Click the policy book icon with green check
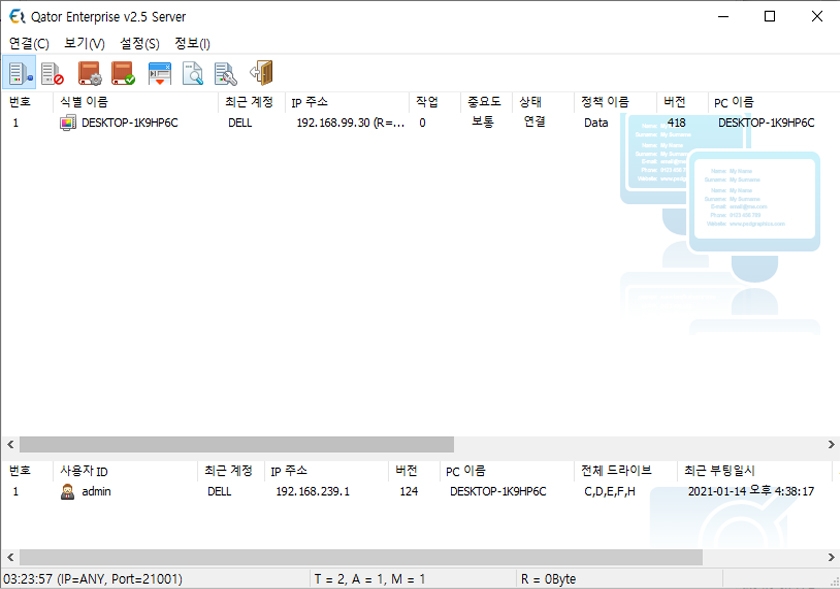 pos(123,73)
